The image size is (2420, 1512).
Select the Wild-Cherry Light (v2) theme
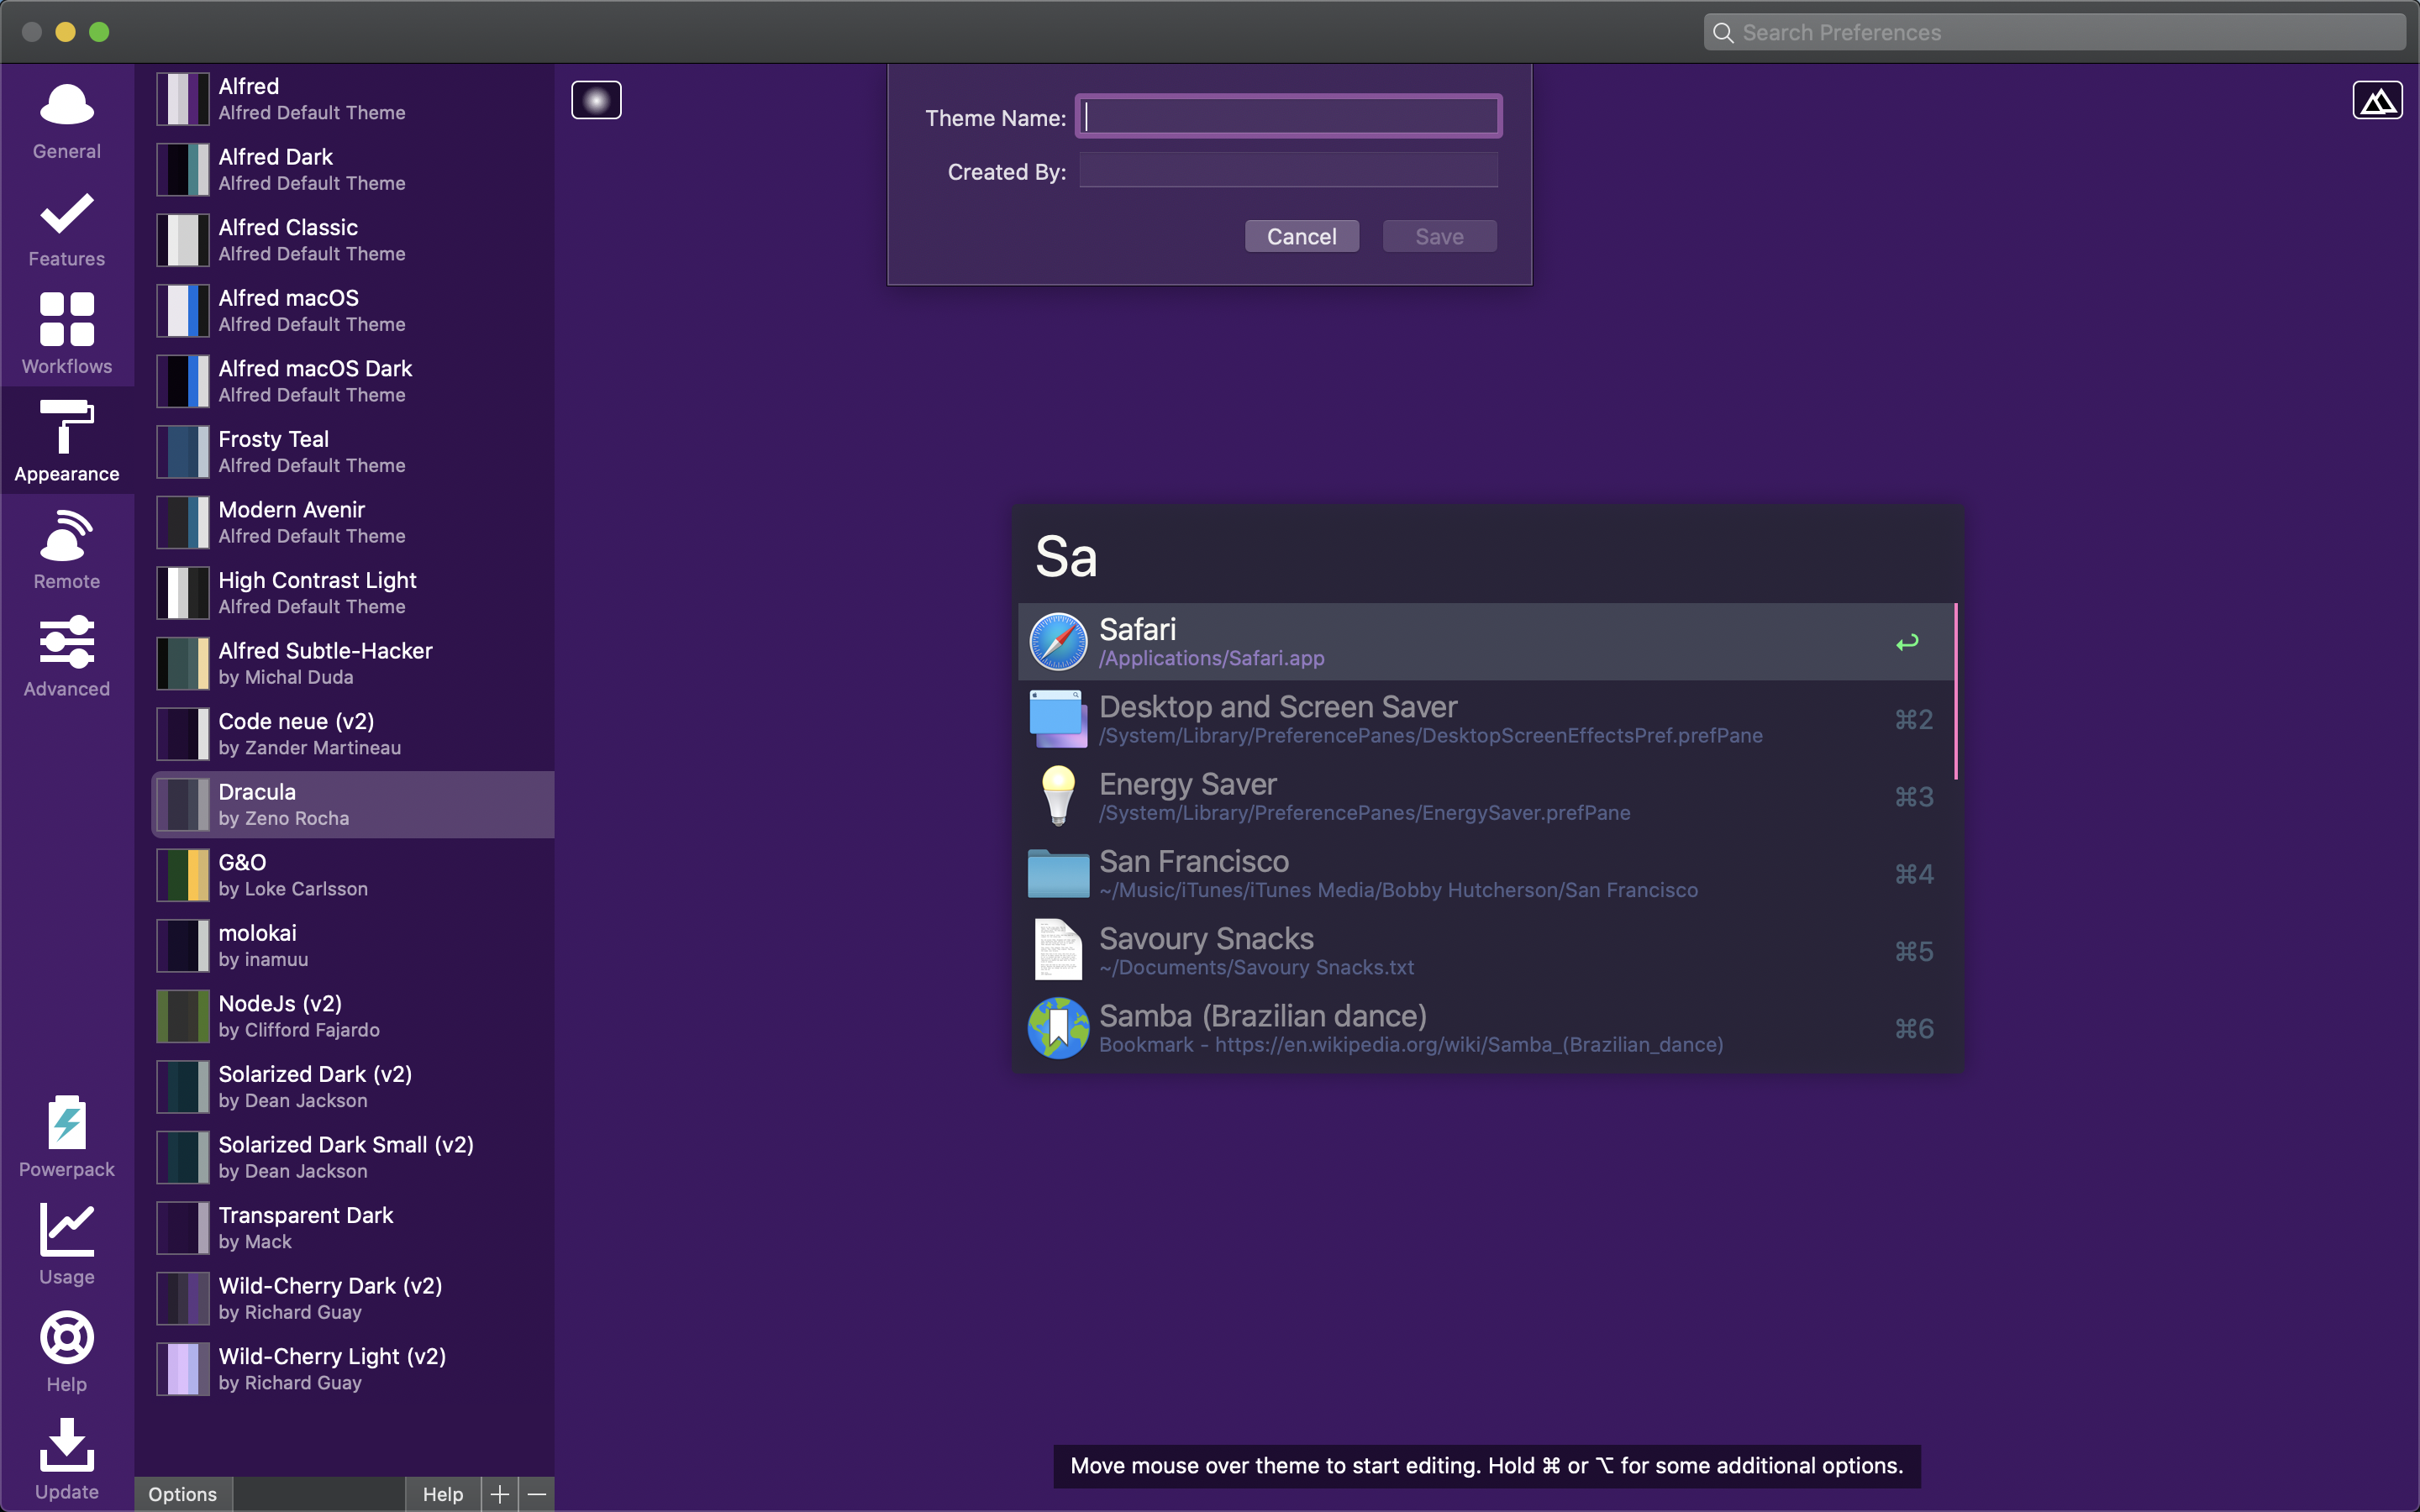(353, 1369)
